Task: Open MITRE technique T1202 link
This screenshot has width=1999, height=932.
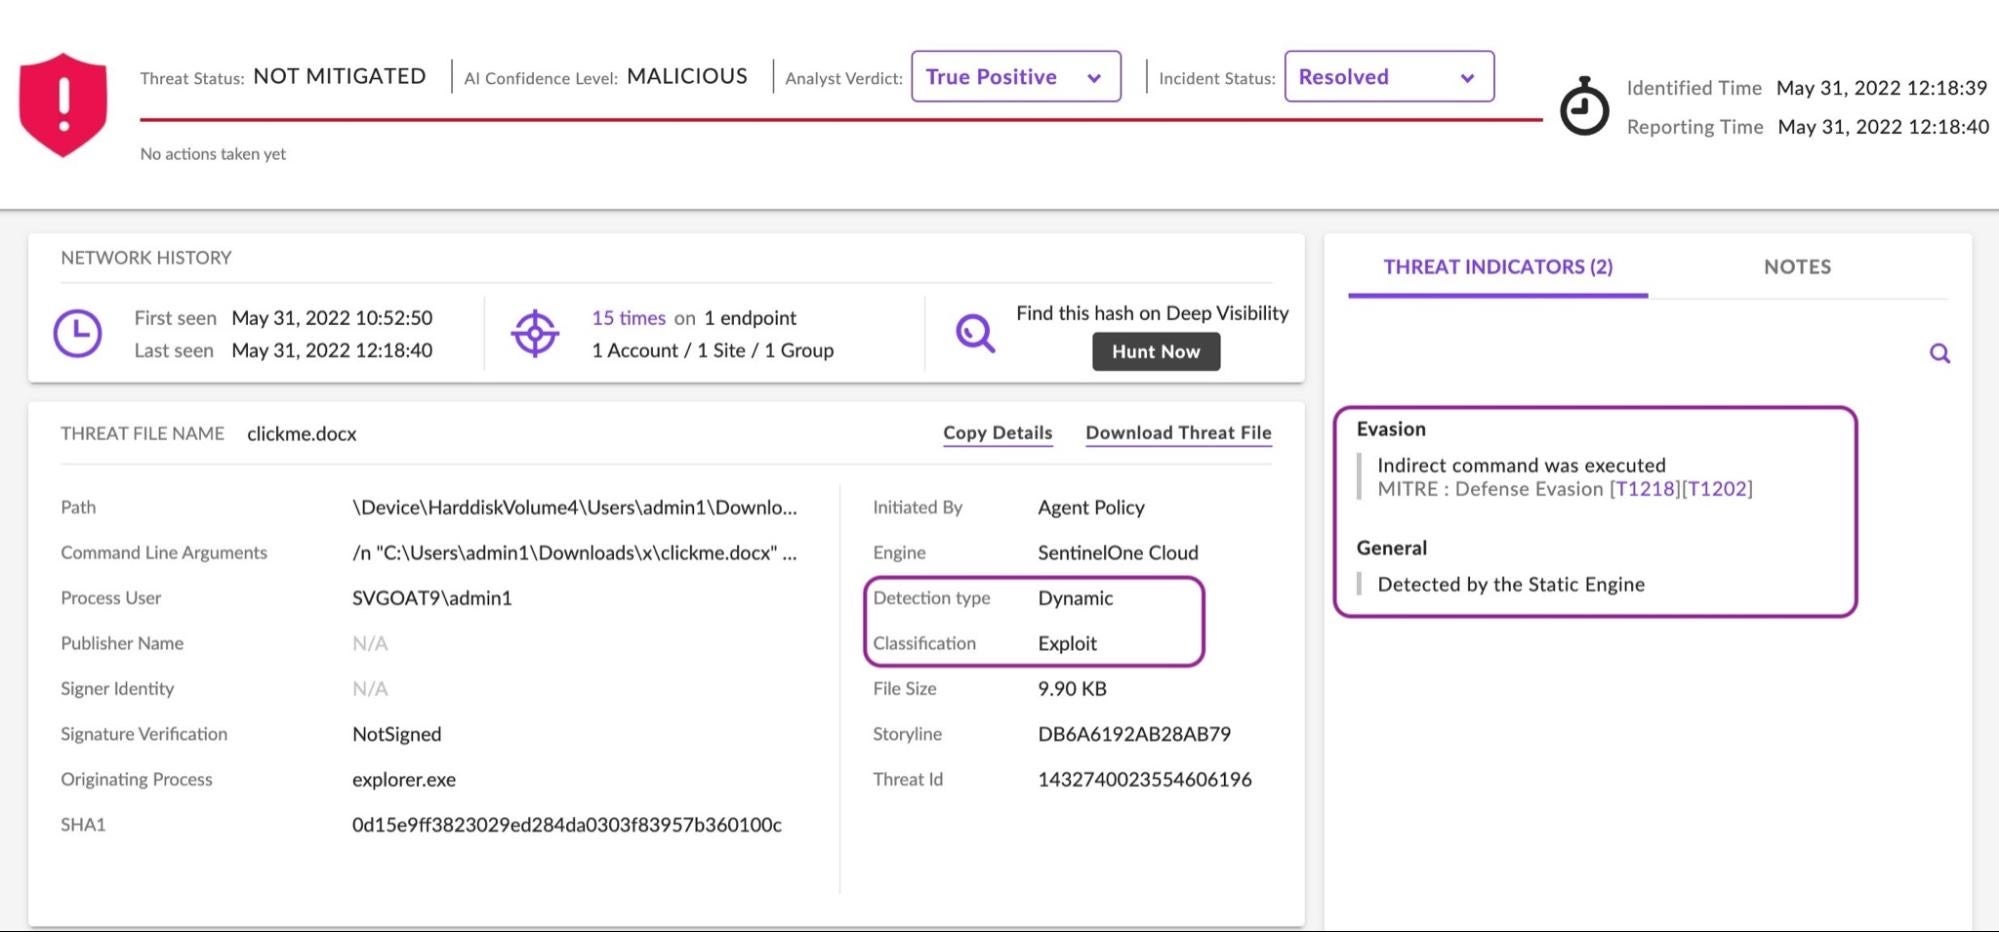Action: 1717,489
